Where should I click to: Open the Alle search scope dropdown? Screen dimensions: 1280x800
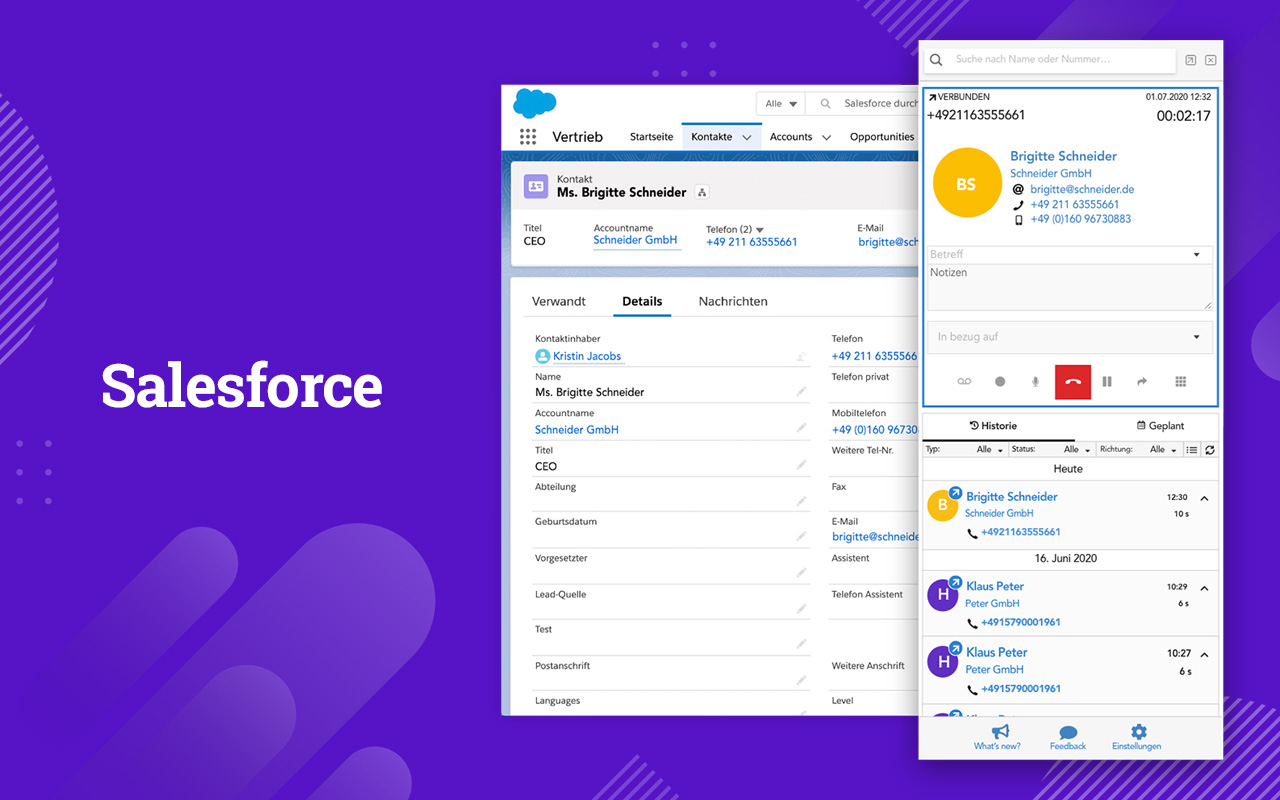click(x=783, y=103)
